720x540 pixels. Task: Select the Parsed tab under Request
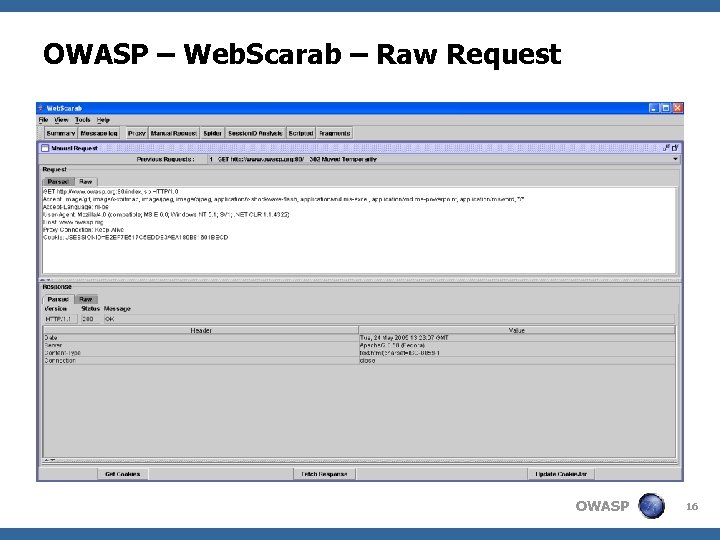[x=58, y=181]
